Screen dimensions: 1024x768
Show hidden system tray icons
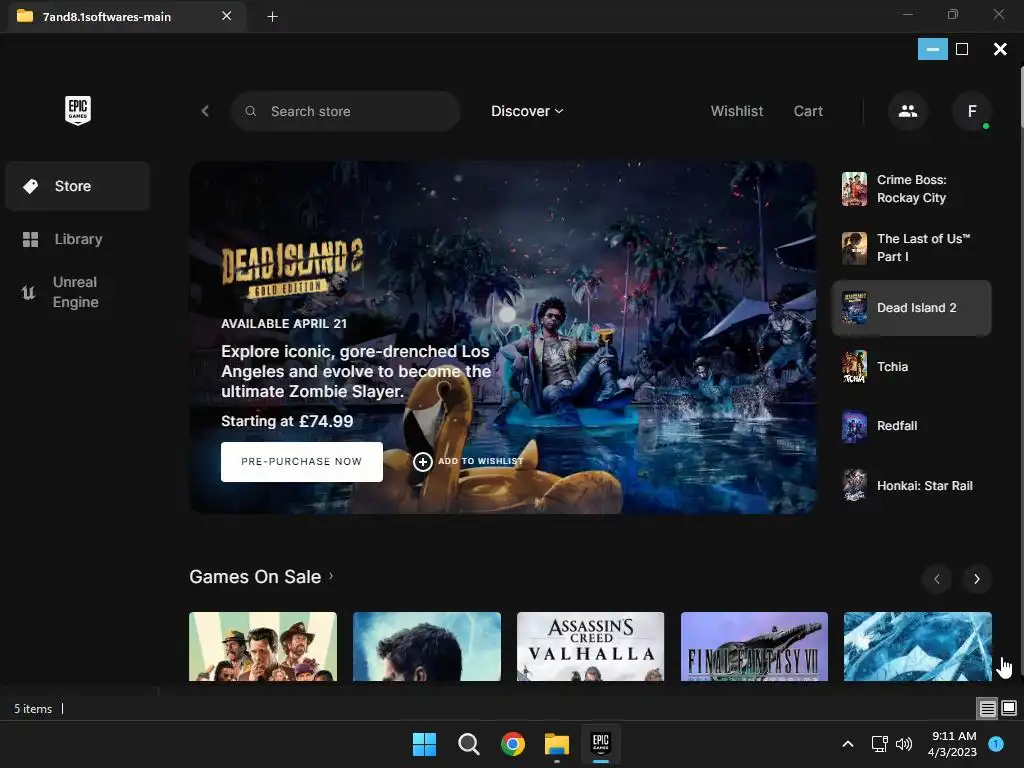click(x=848, y=744)
